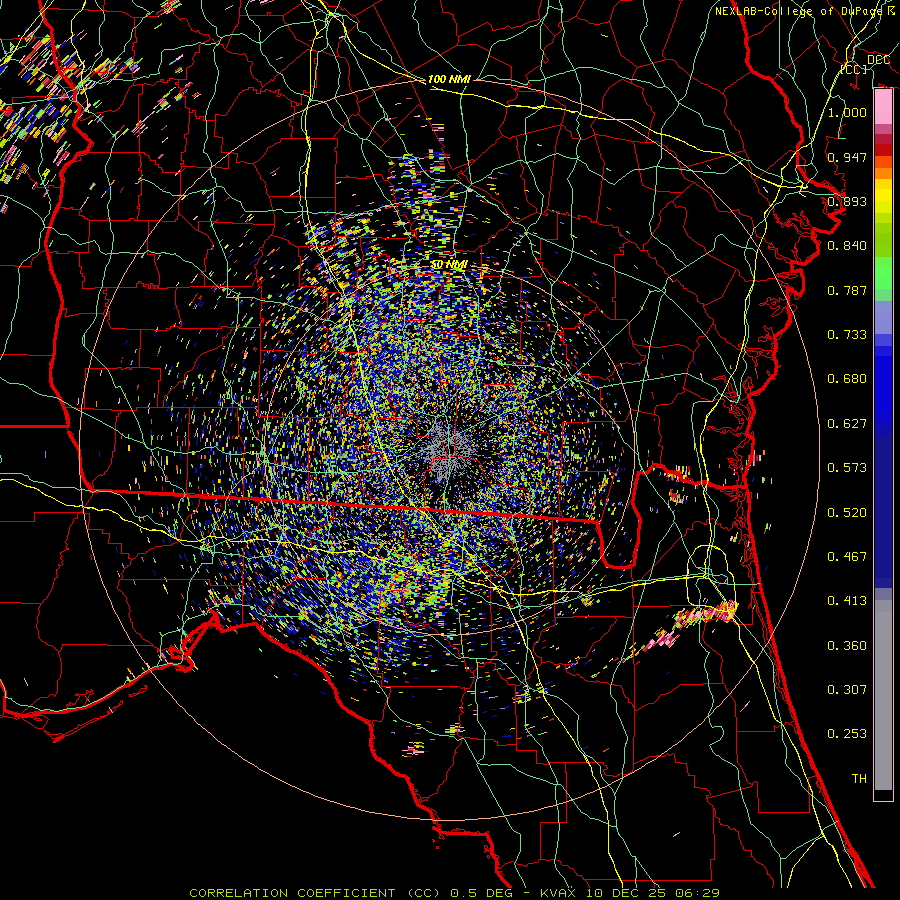Viewport: 900px width, 900px height.
Task: Select the 0.520 legend value
Action: point(847,513)
